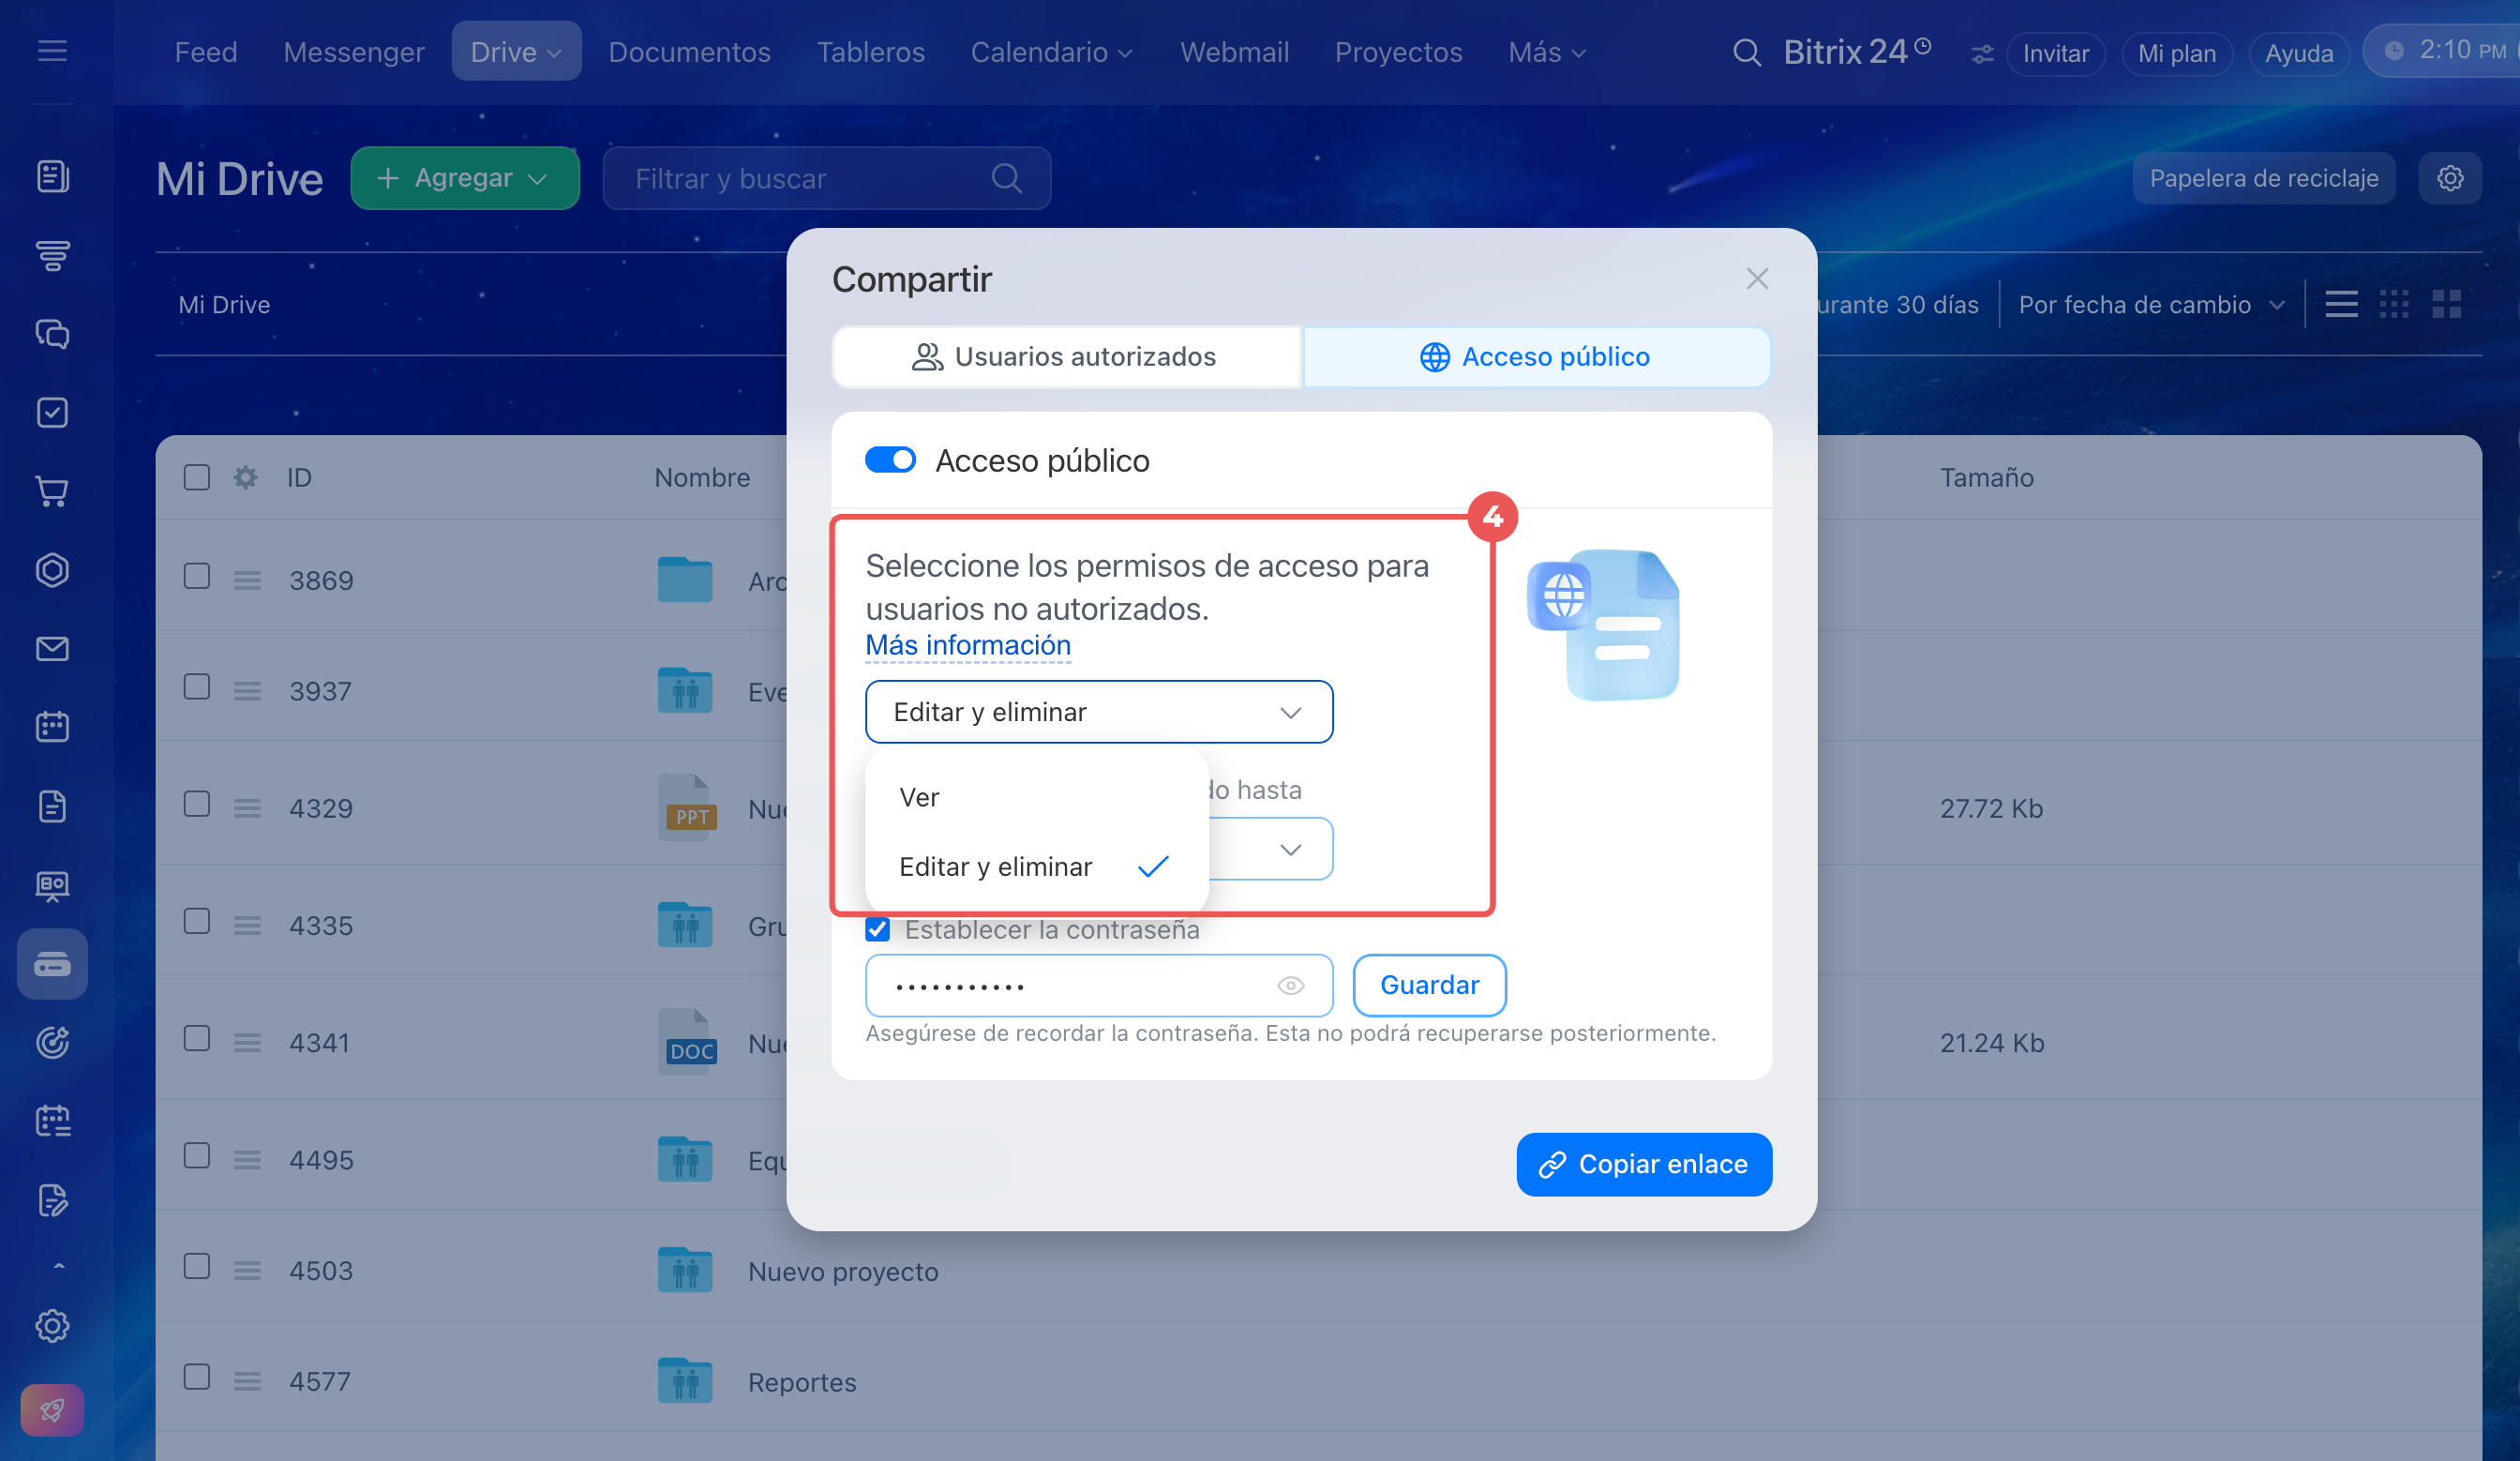
Task: Open Mi Drive settings gear at top right
Action: (2449, 178)
